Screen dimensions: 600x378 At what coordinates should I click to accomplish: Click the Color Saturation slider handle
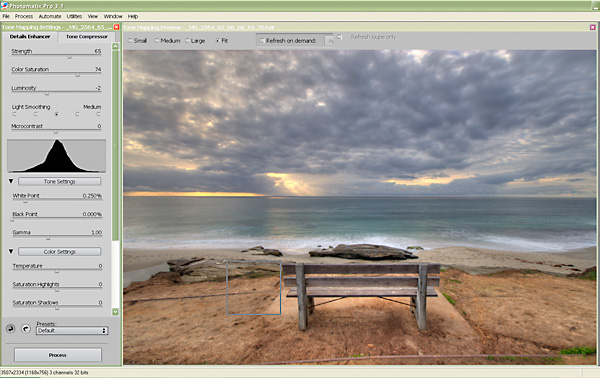[78, 75]
